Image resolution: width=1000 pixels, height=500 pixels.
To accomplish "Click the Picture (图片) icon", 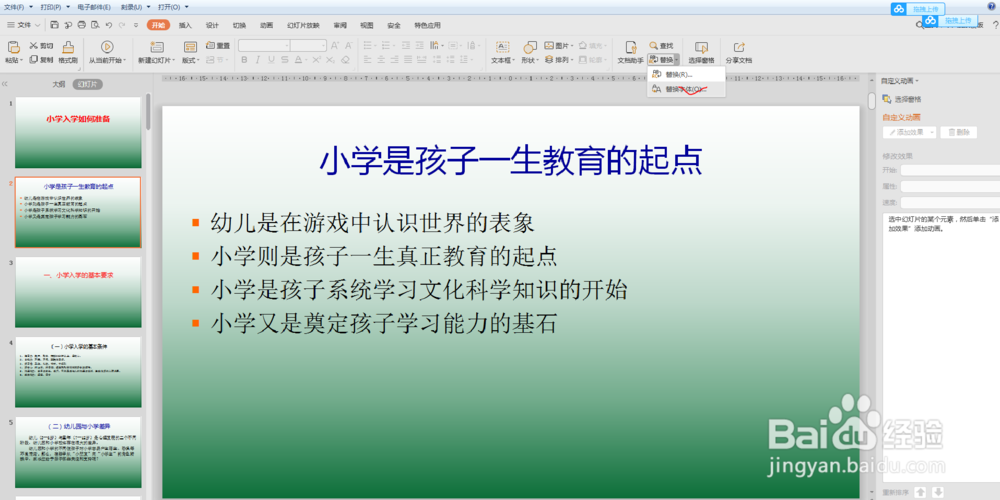I will [x=548, y=46].
